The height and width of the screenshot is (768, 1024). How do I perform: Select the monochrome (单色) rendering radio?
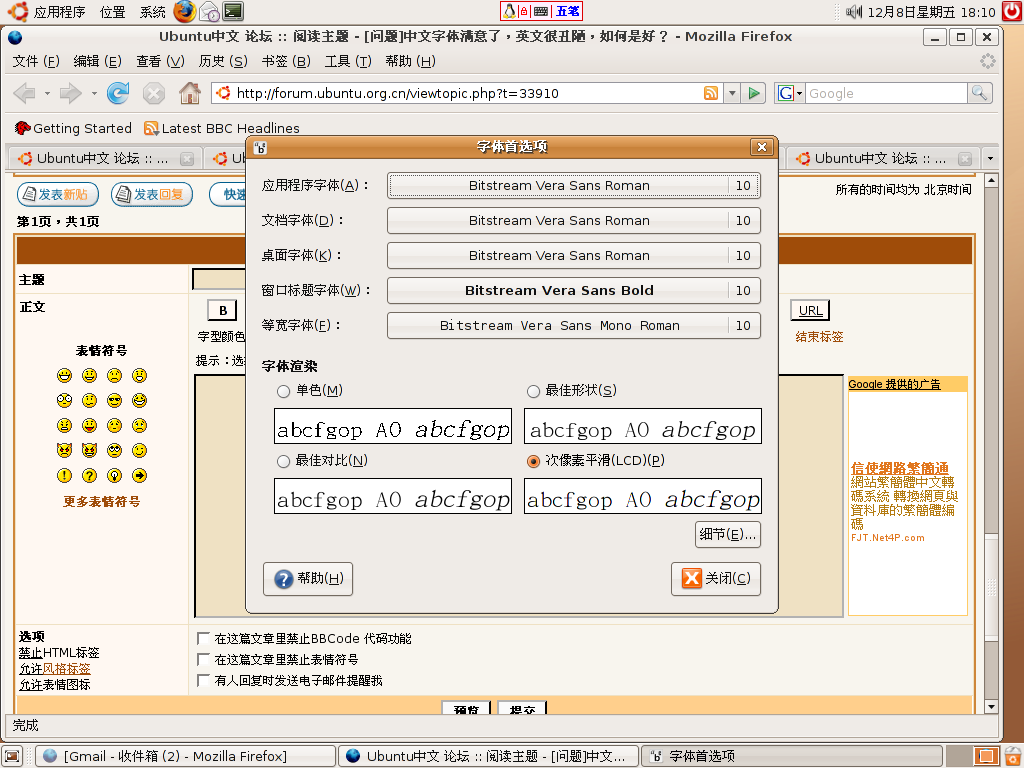coord(283,391)
